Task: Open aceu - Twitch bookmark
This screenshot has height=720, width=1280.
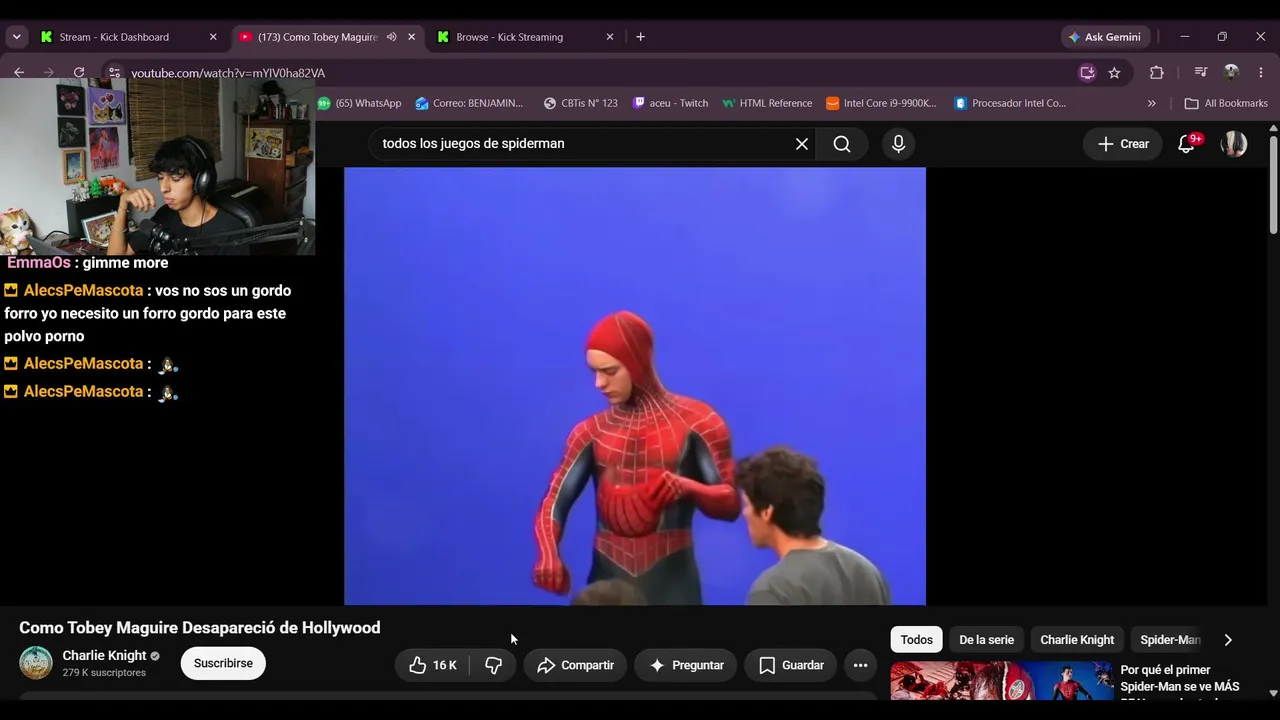Action: tap(670, 103)
